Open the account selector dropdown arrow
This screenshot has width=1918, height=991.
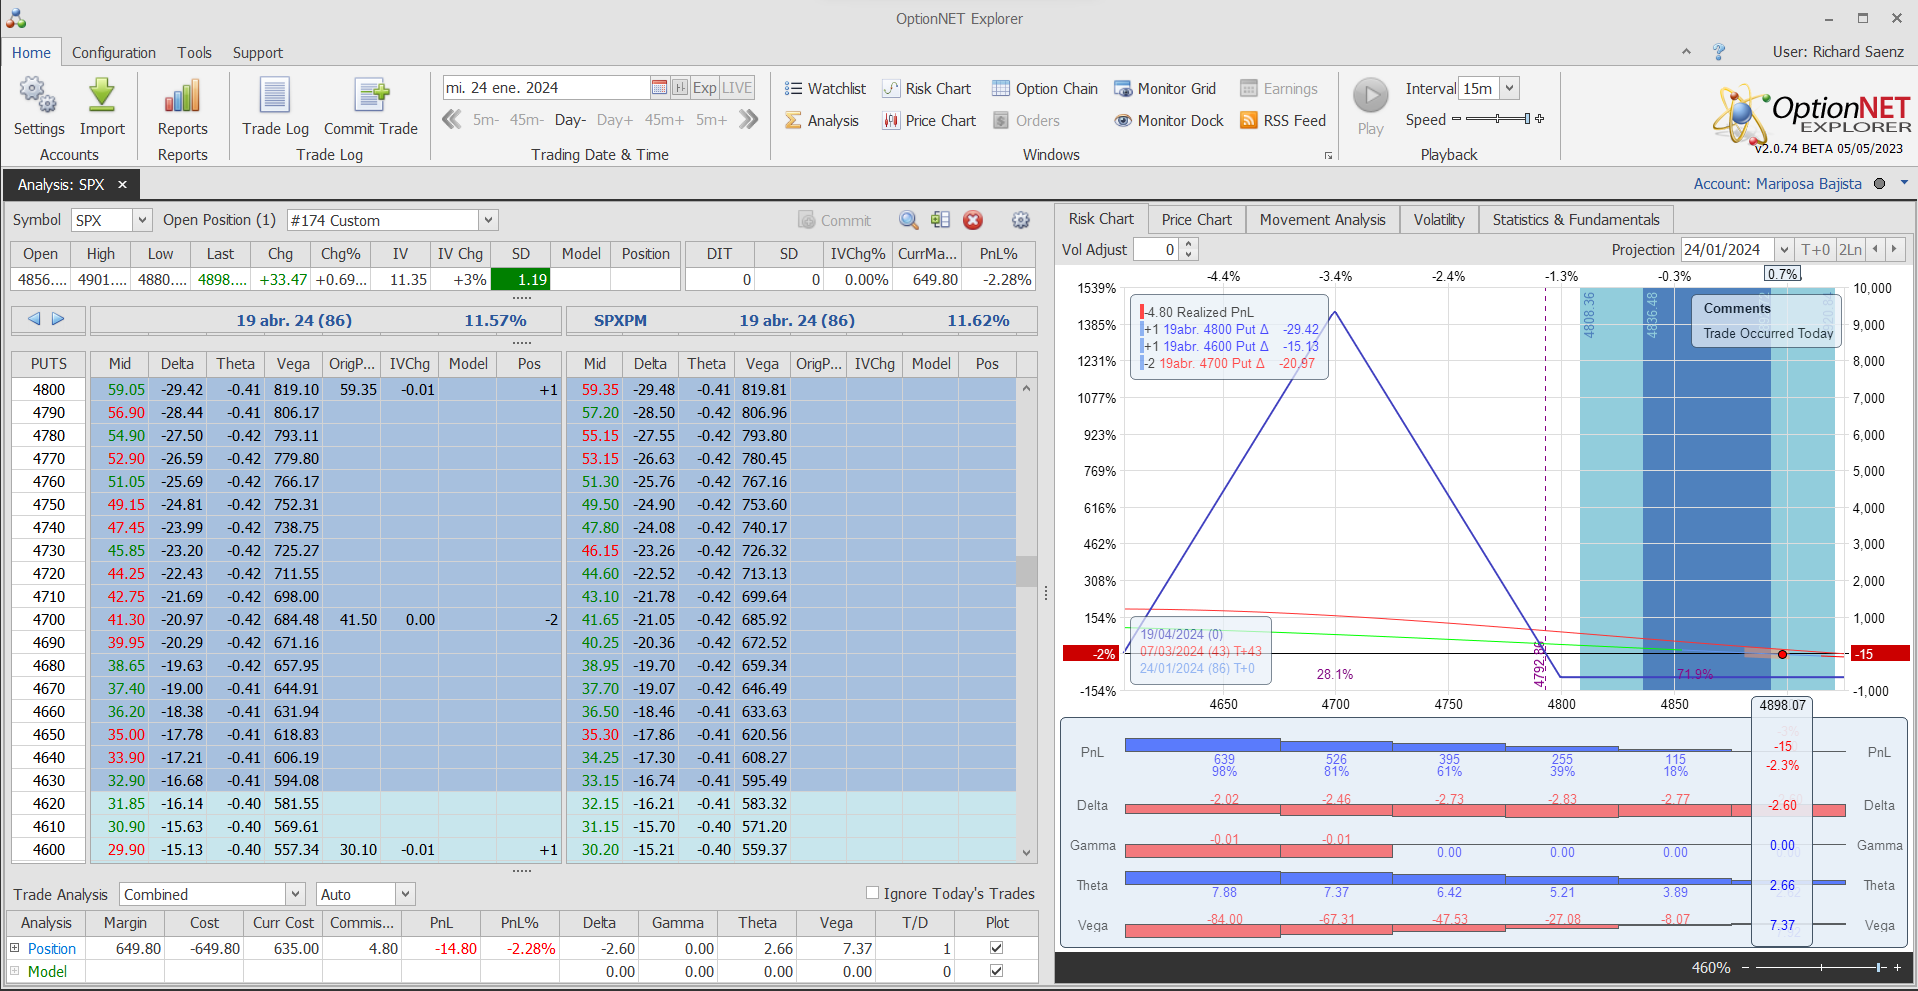(x=1904, y=183)
